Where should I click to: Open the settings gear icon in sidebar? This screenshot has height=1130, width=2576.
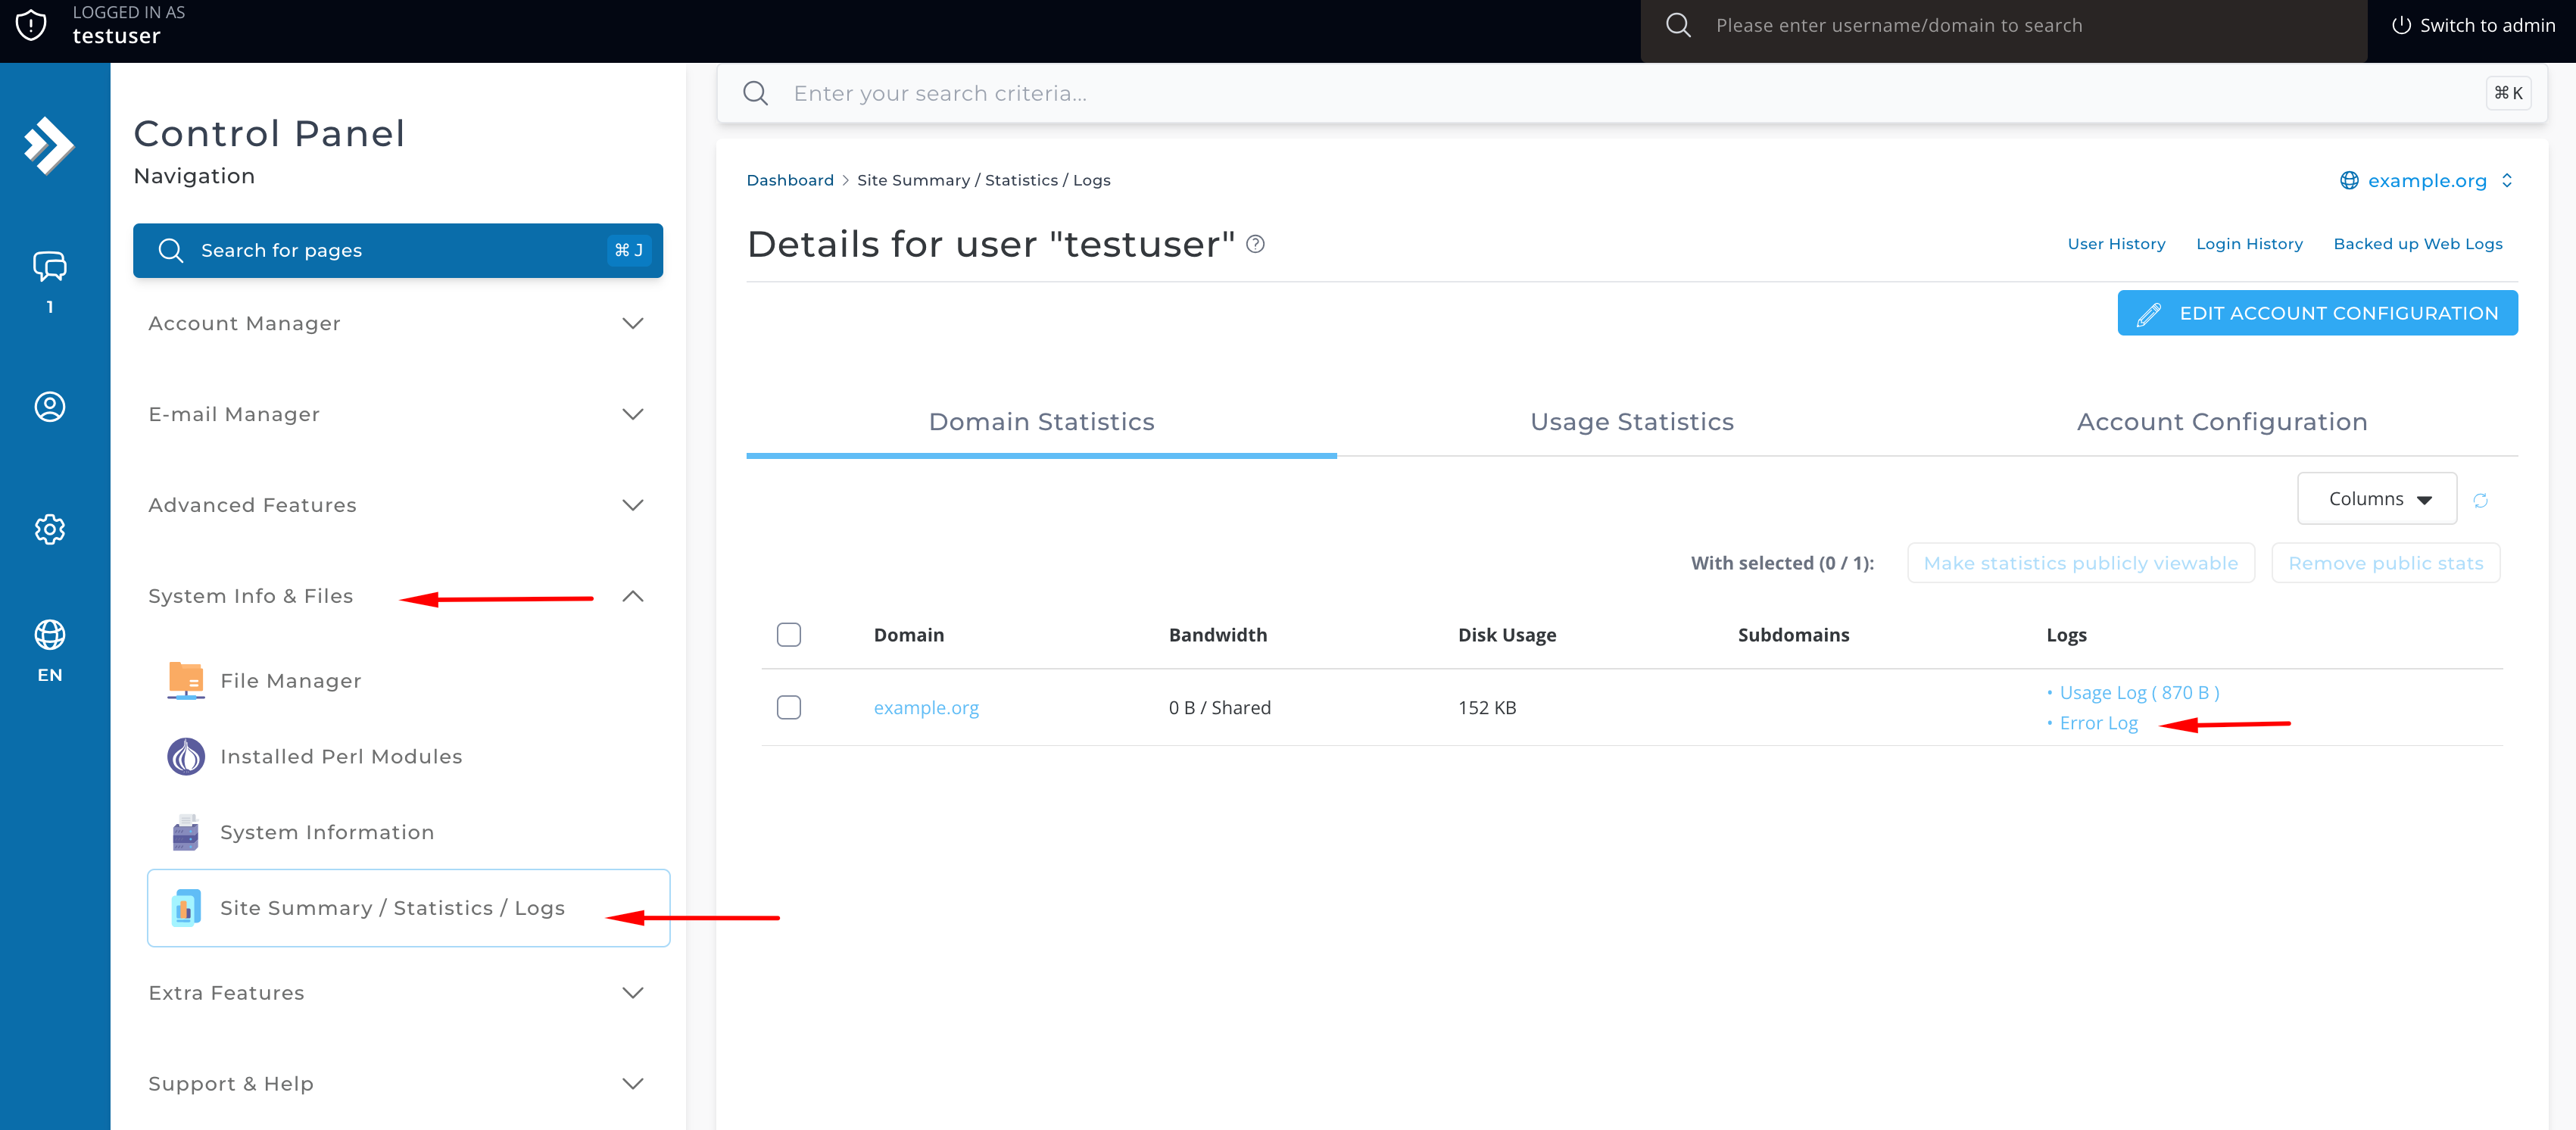point(49,529)
